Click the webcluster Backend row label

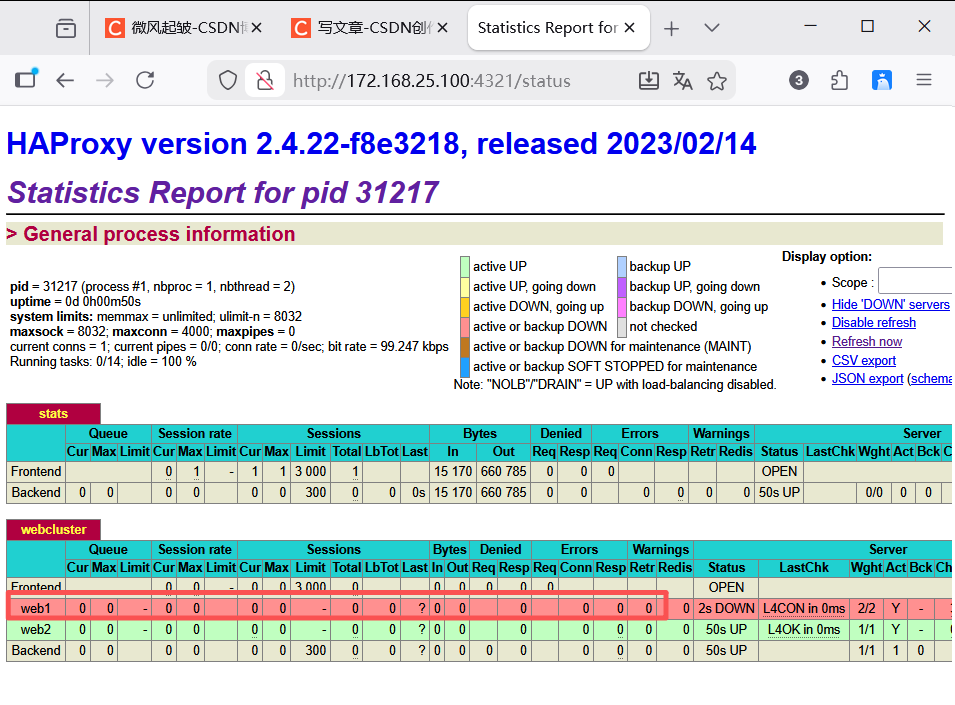pos(36,650)
